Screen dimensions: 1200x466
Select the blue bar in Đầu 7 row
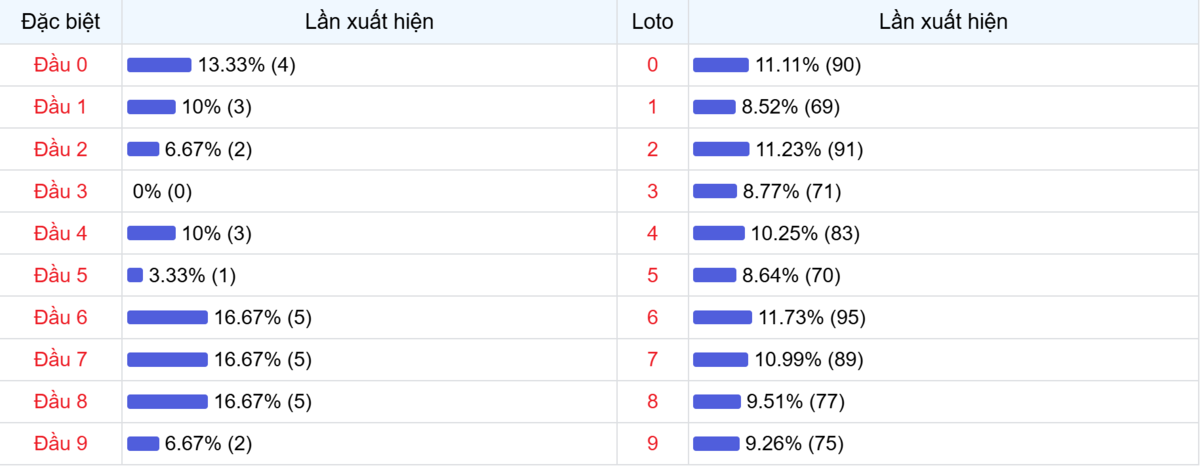(x=167, y=360)
